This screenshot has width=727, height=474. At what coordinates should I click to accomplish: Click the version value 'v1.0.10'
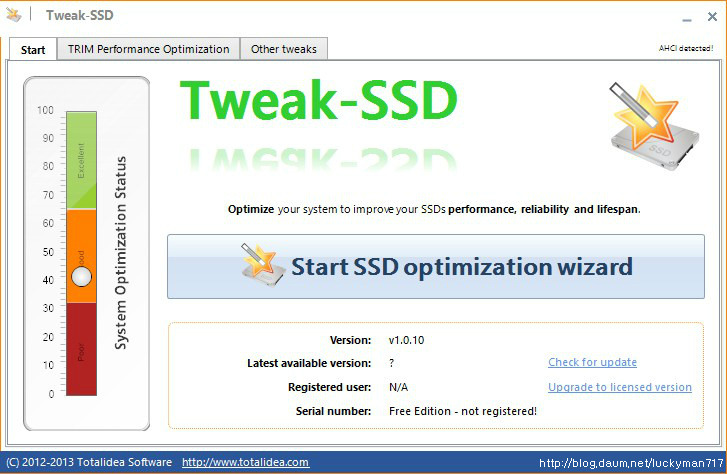(x=406, y=340)
